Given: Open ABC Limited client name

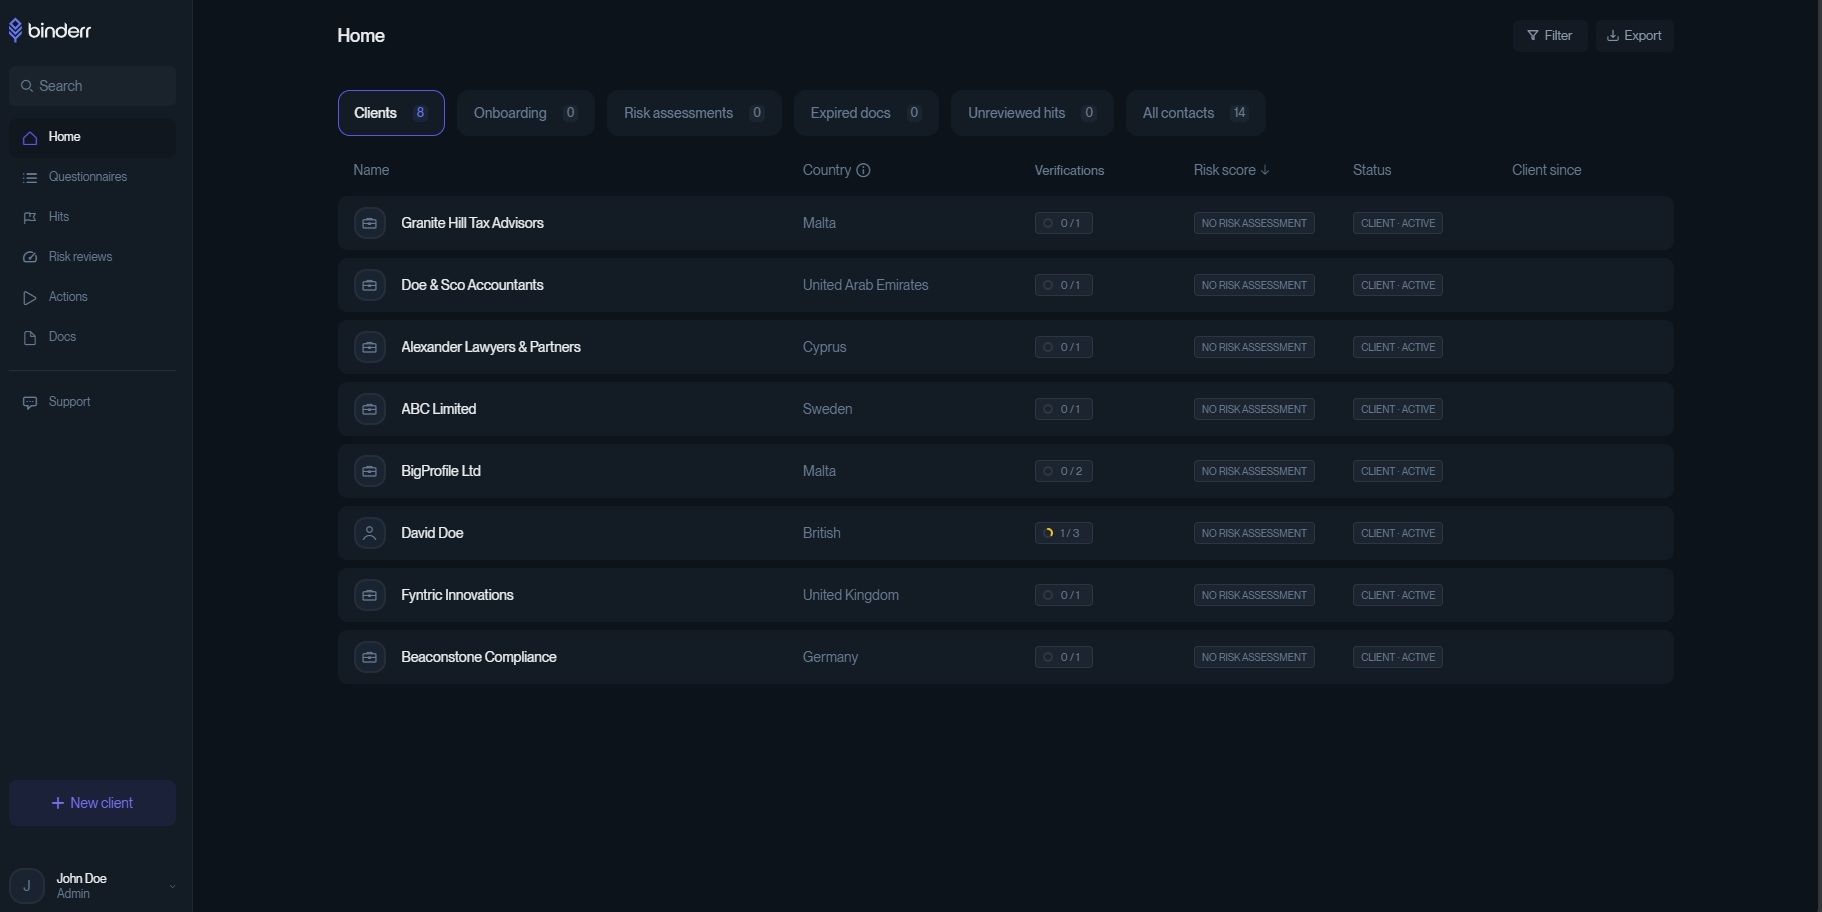Looking at the screenshot, I should tap(438, 409).
